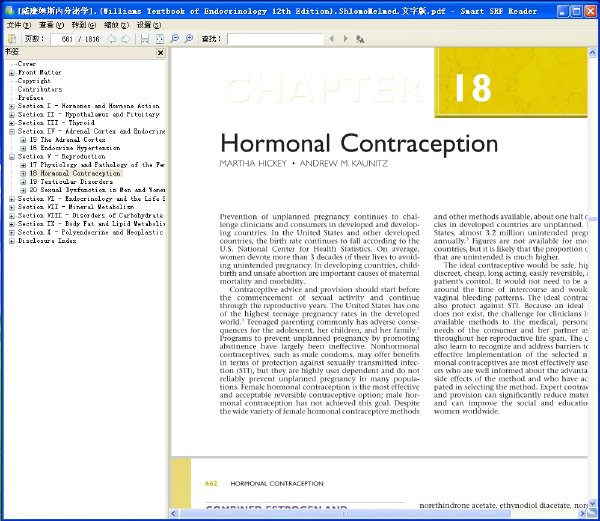Expand 17 Physiology and Pathology node
Image resolution: width=600 pixels, height=521 pixels.
(23, 165)
